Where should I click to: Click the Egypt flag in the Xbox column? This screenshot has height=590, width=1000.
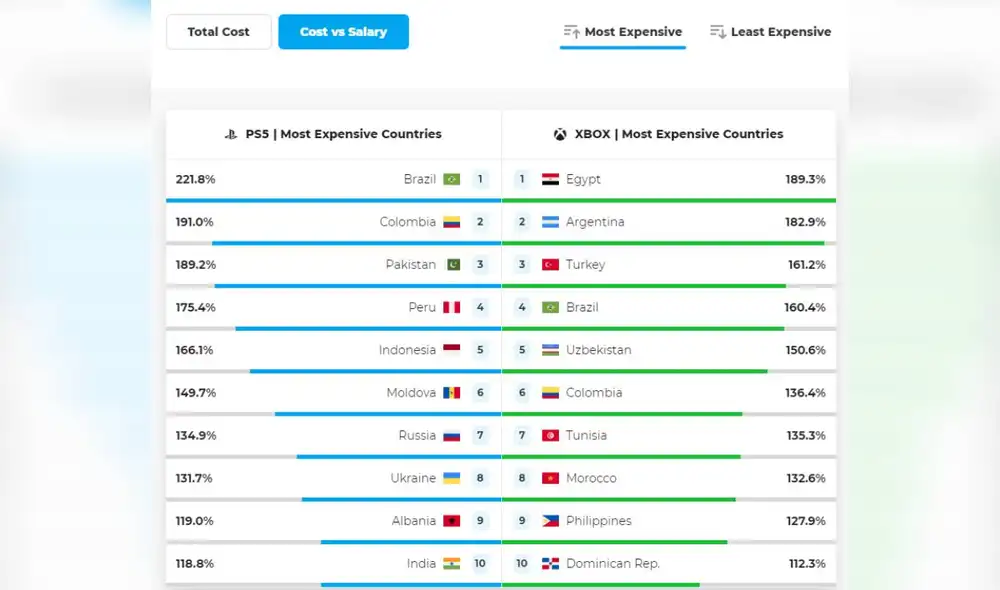coord(551,179)
